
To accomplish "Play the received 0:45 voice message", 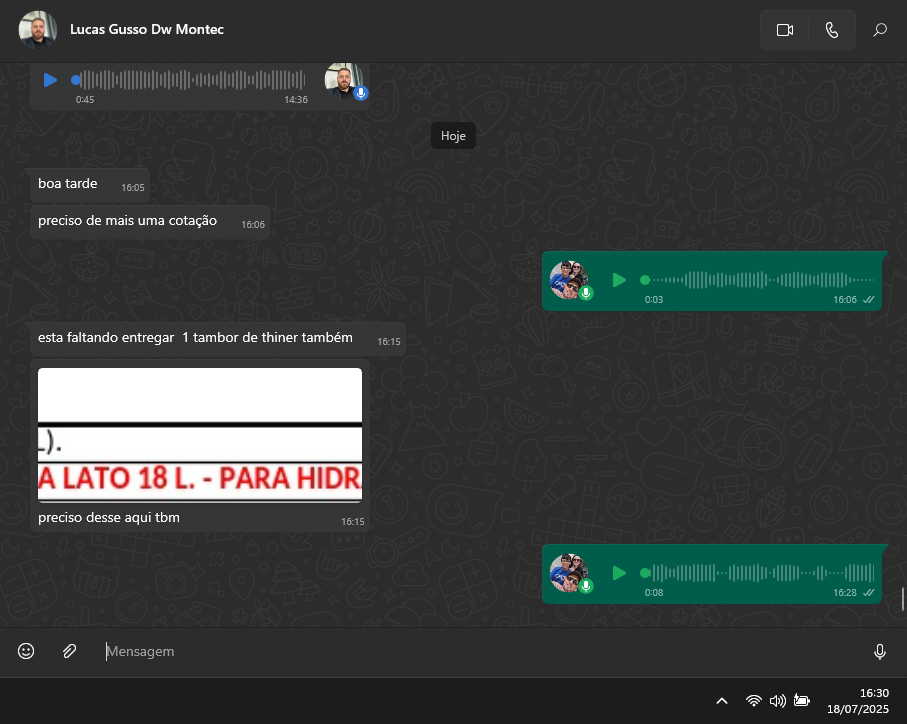I will [50, 80].
